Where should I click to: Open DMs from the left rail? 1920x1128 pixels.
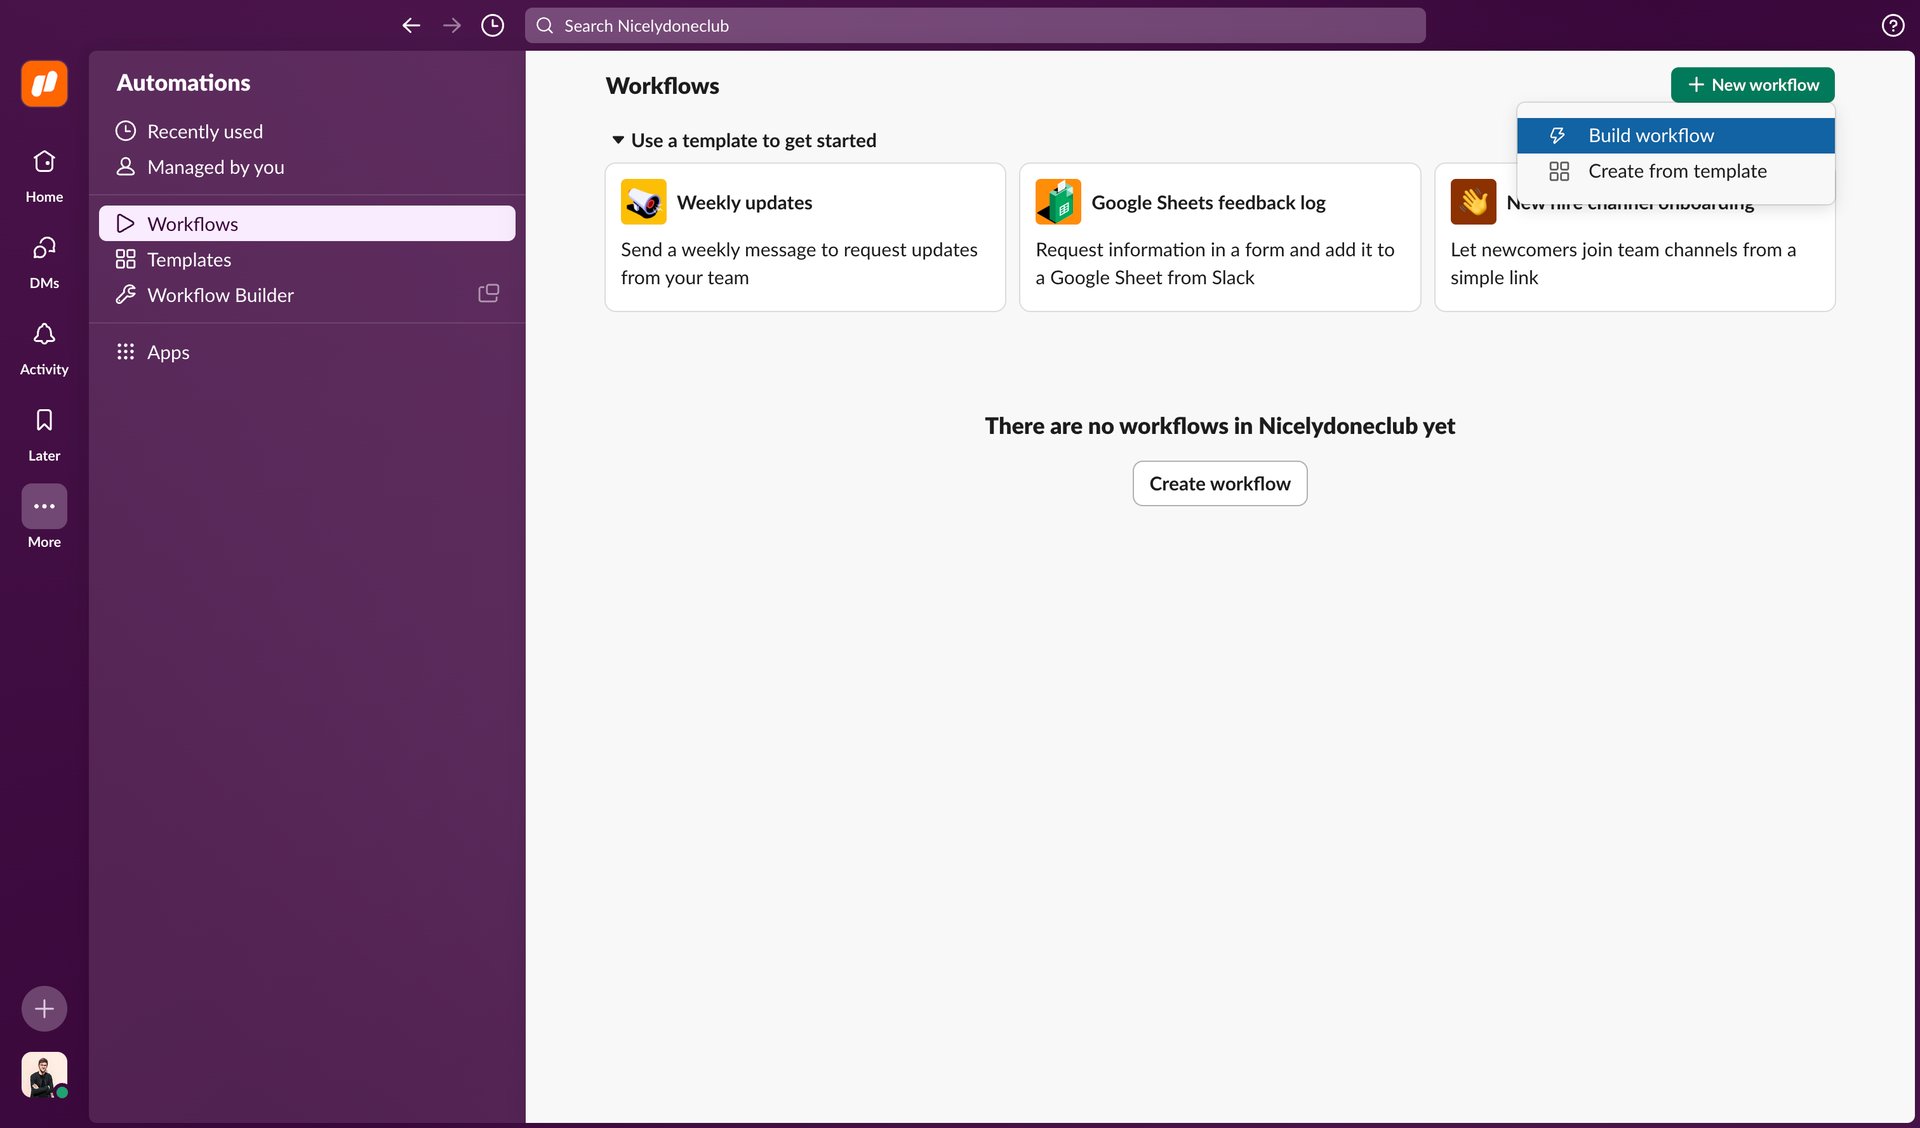43,261
